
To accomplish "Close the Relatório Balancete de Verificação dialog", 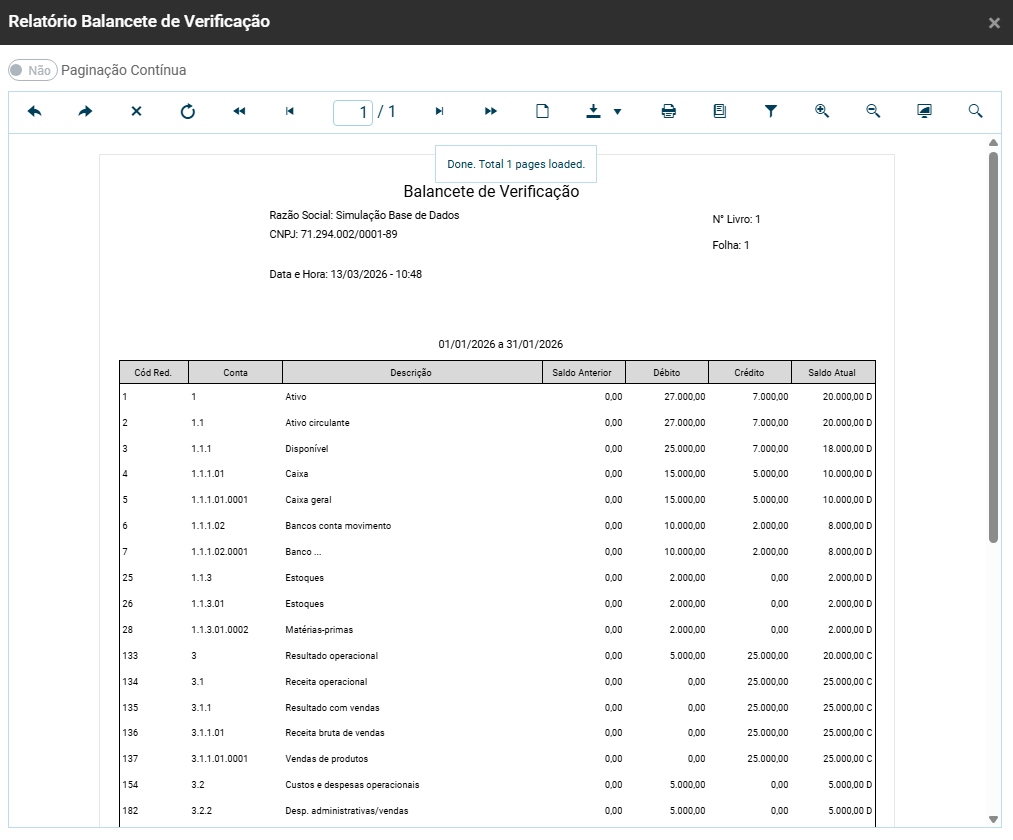I will pos(994,22).
